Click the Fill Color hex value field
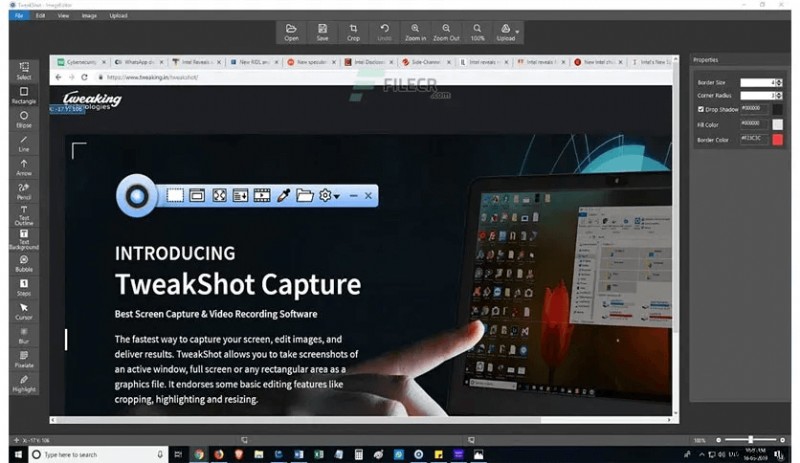This screenshot has height=463, width=800. click(755, 124)
